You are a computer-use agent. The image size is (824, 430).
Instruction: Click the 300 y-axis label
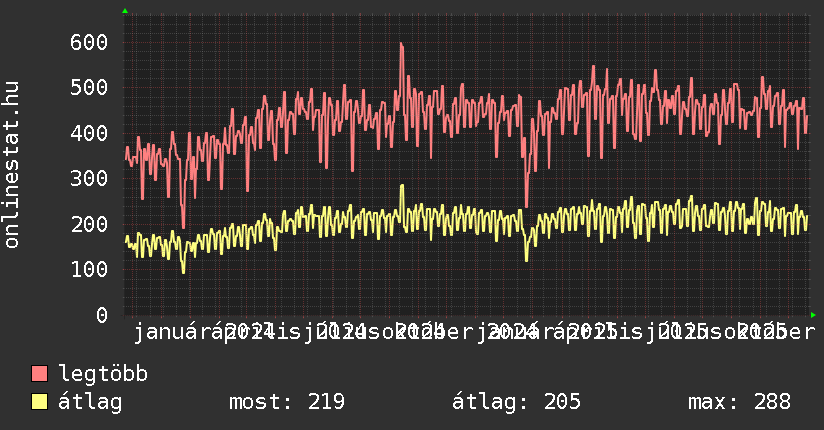89,179
